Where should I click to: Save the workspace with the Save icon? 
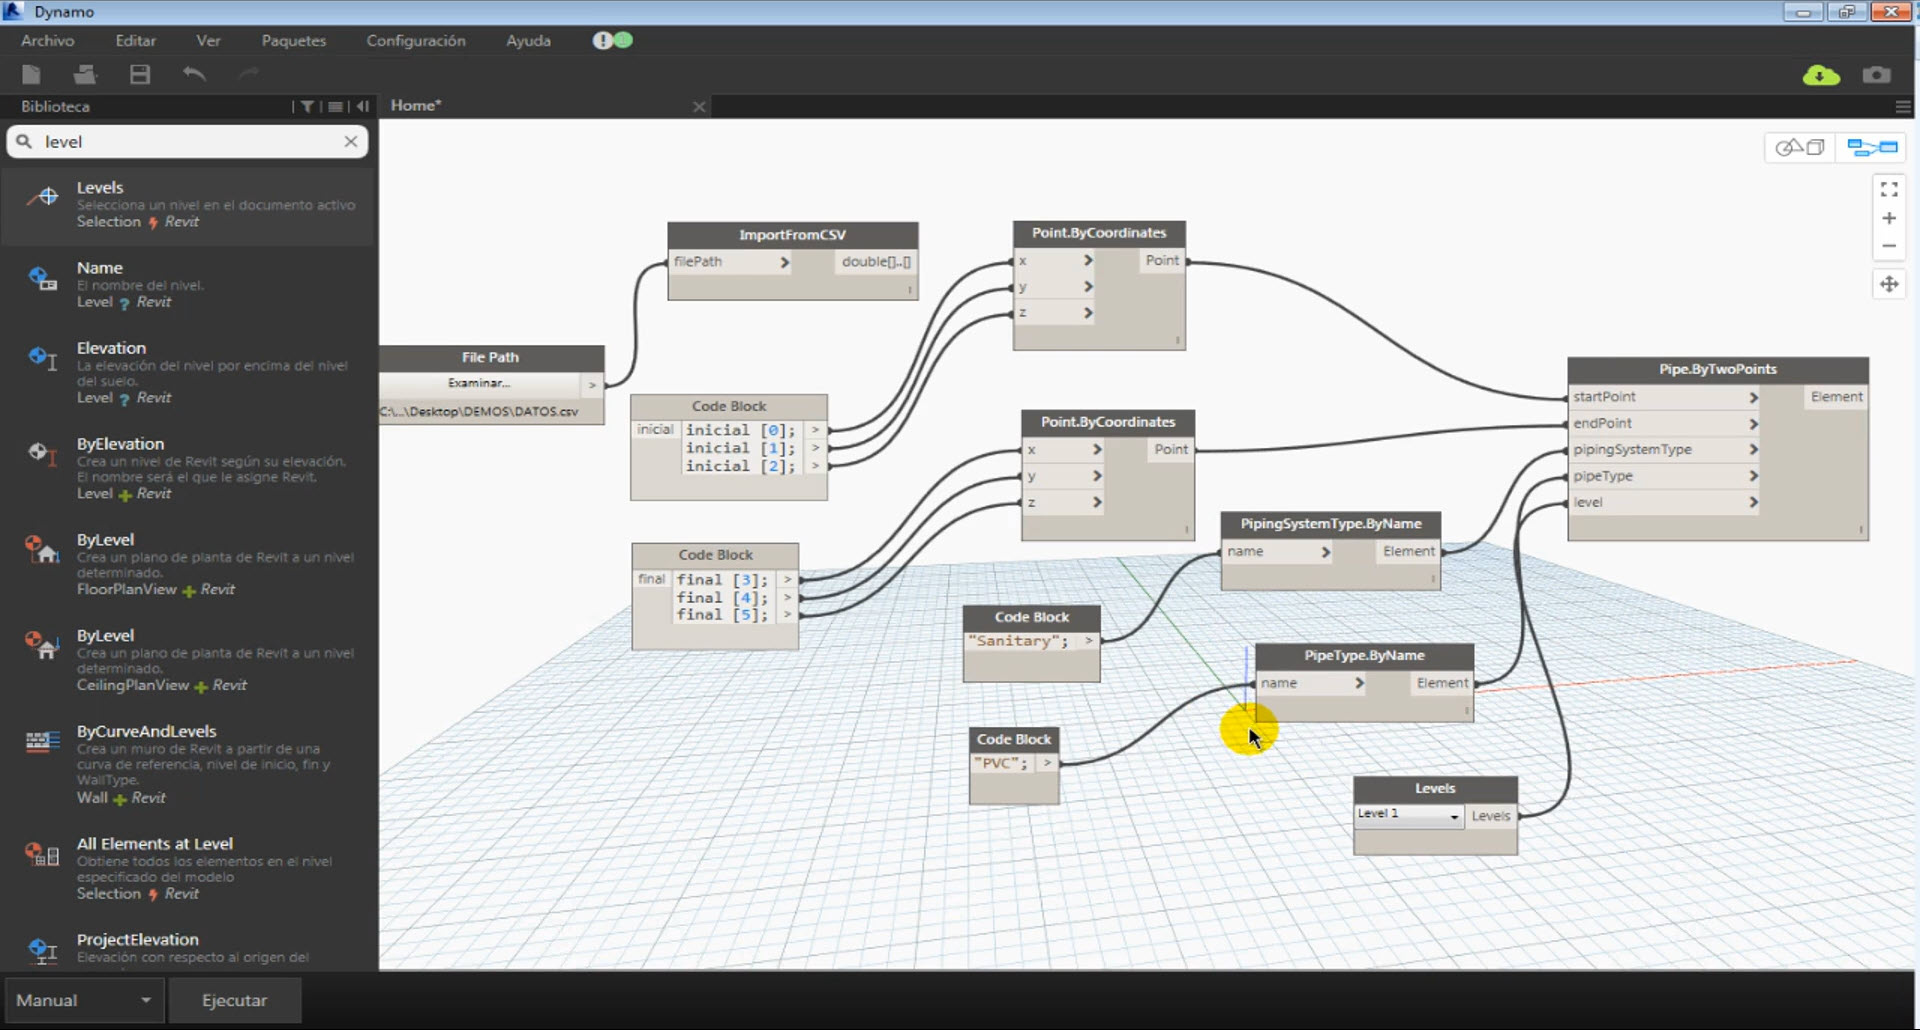click(140, 74)
